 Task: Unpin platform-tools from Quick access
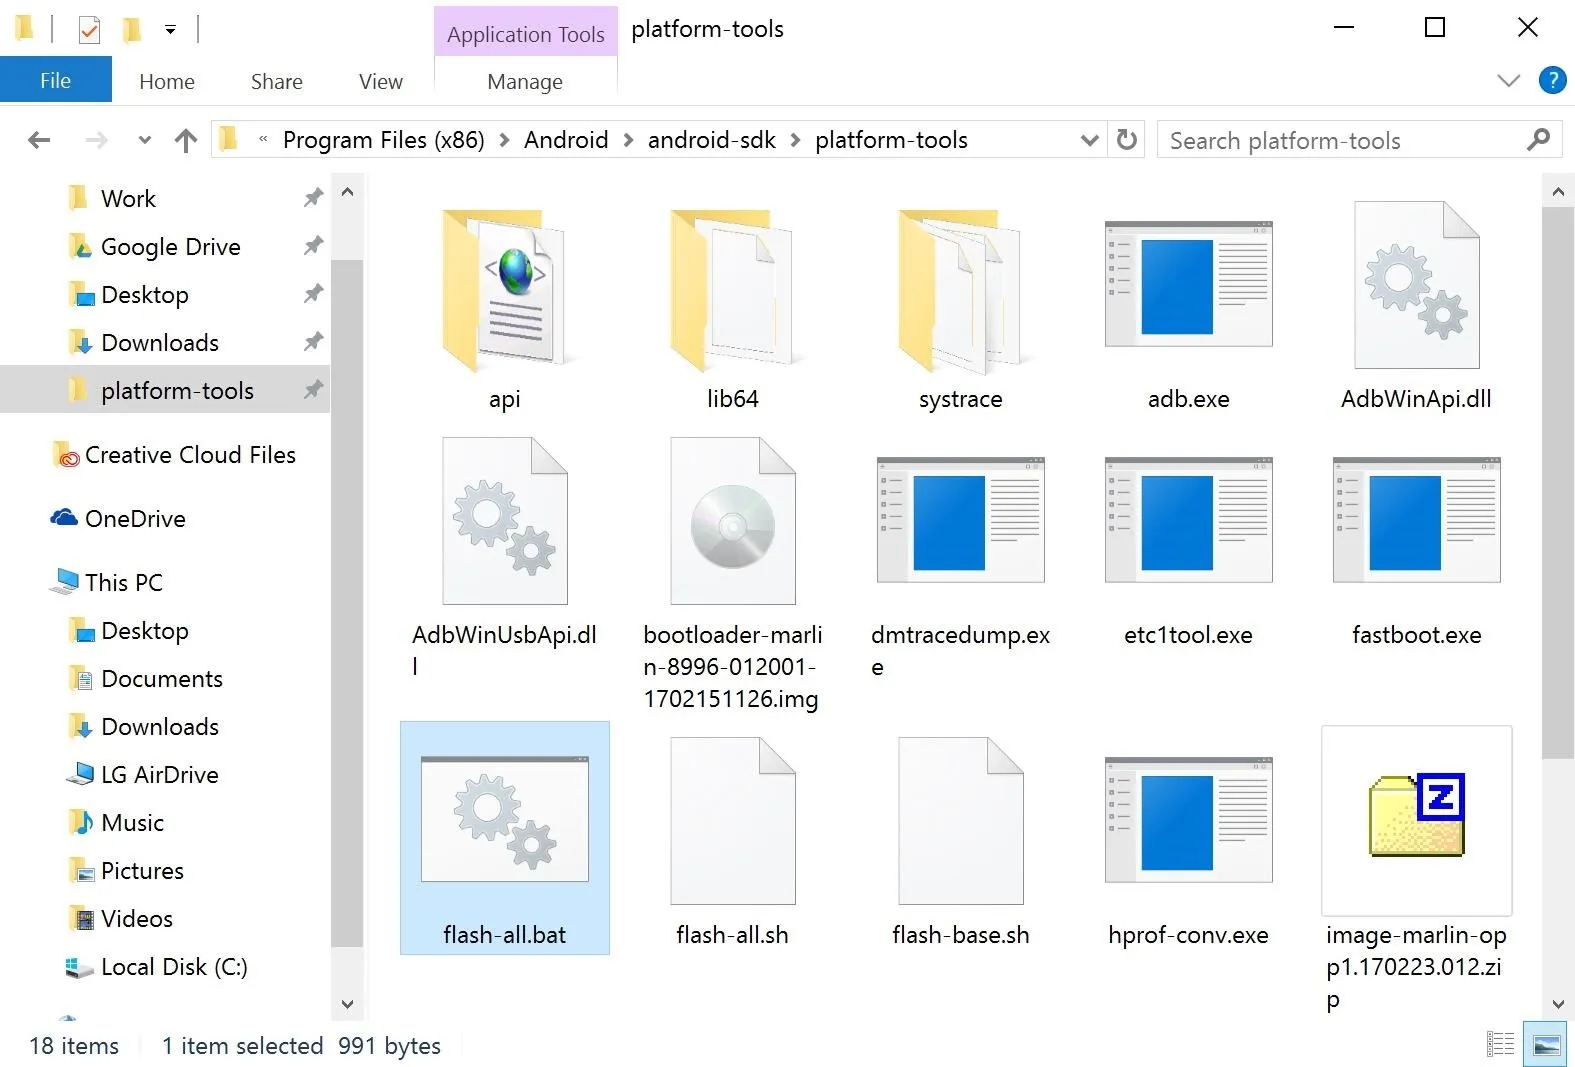[313, 389]
